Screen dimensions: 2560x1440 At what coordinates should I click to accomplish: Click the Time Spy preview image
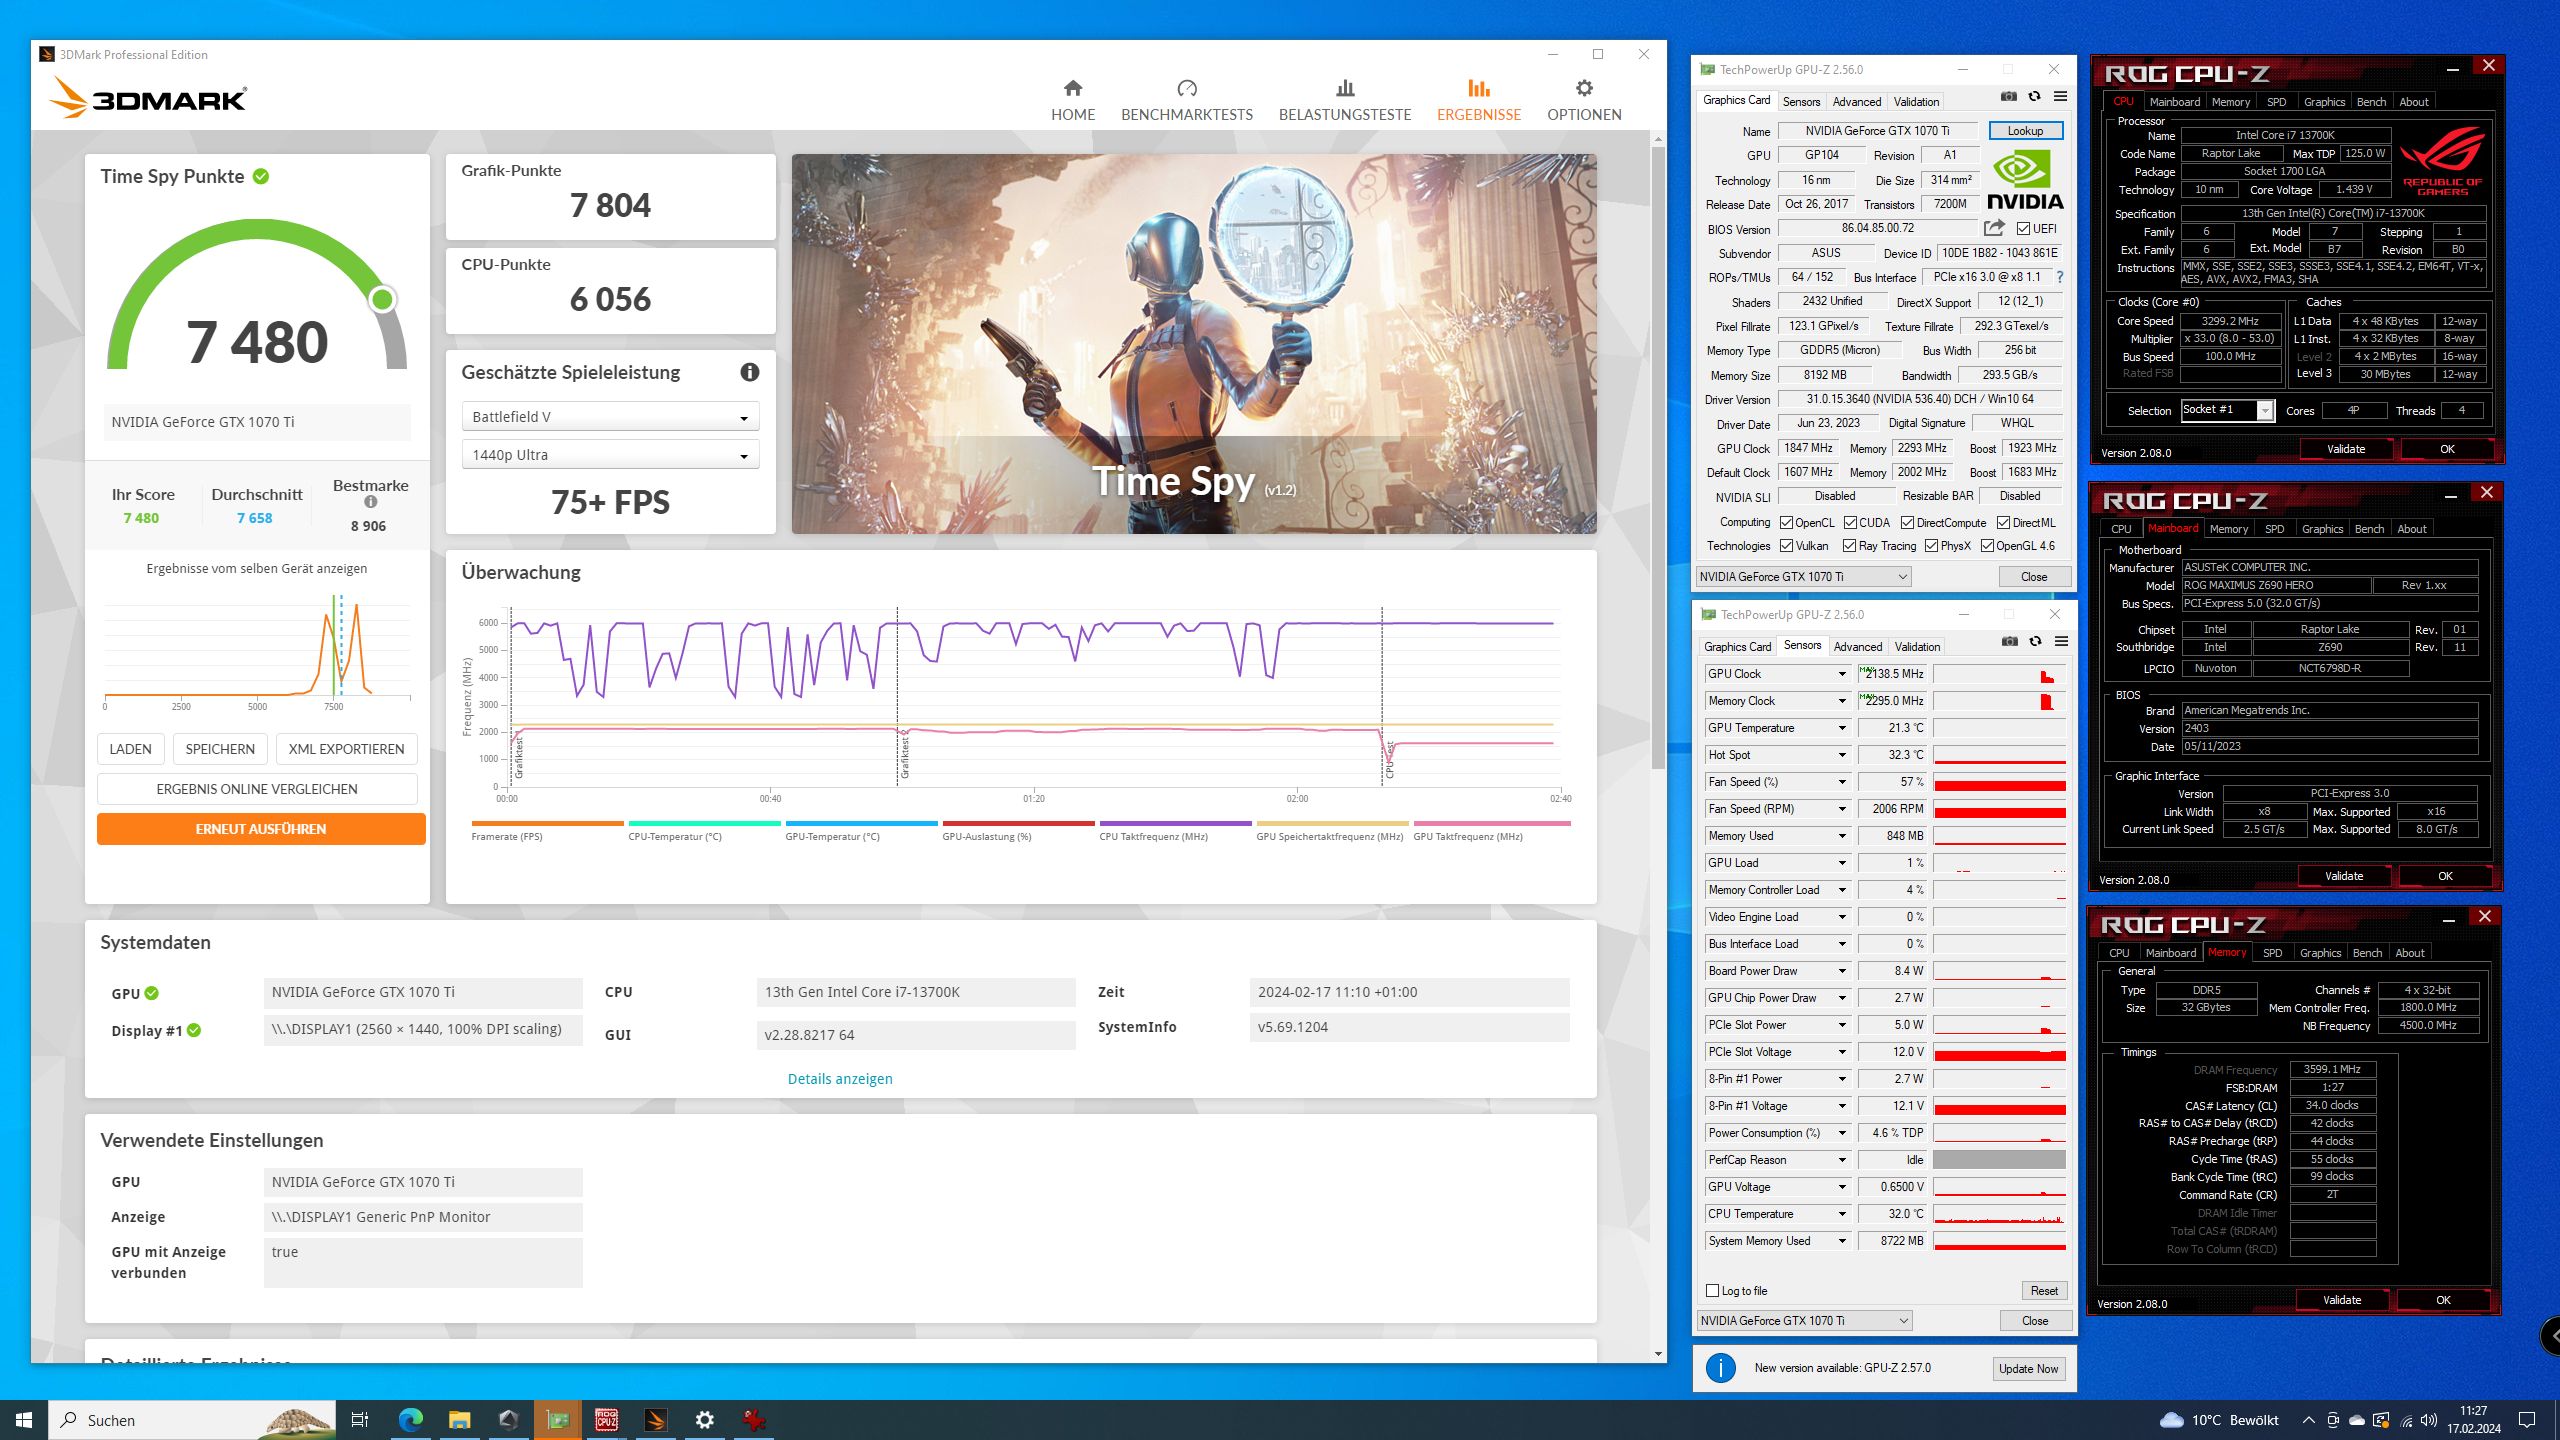(1194, 343)
